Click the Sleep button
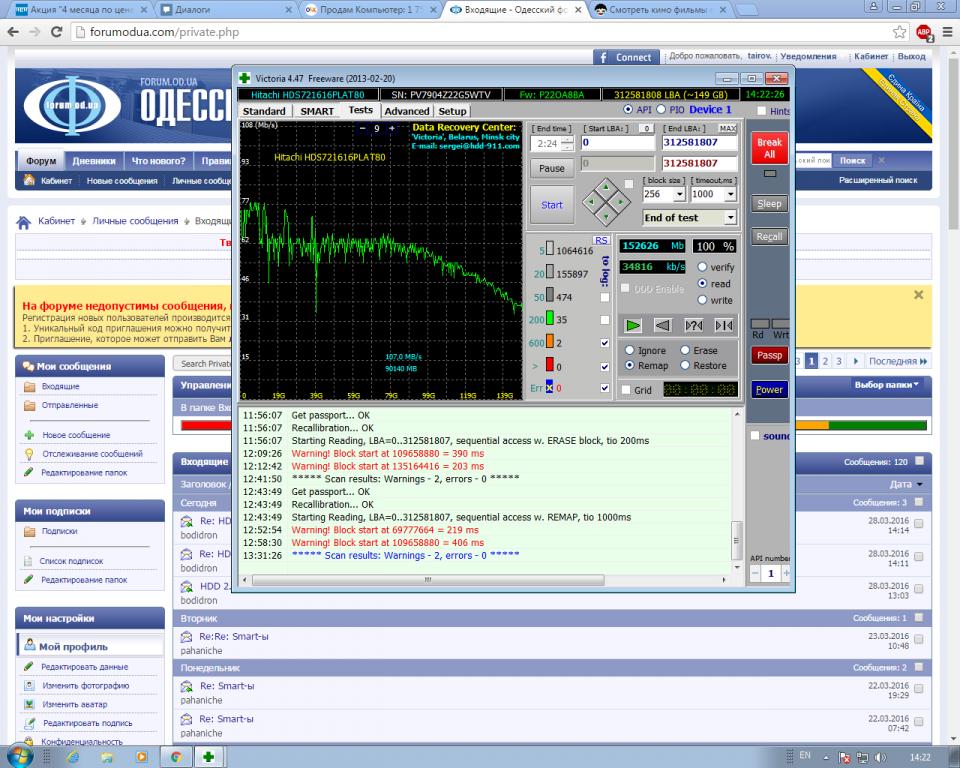 tap(770, 204)
